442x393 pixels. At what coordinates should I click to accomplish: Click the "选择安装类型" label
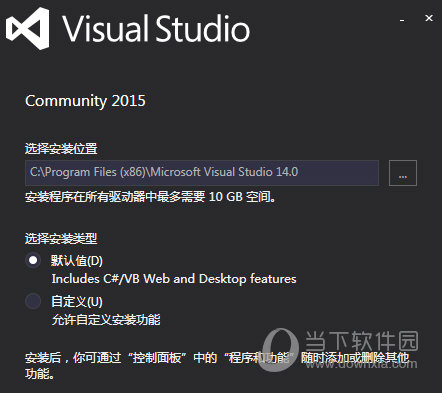pos(61,239)
